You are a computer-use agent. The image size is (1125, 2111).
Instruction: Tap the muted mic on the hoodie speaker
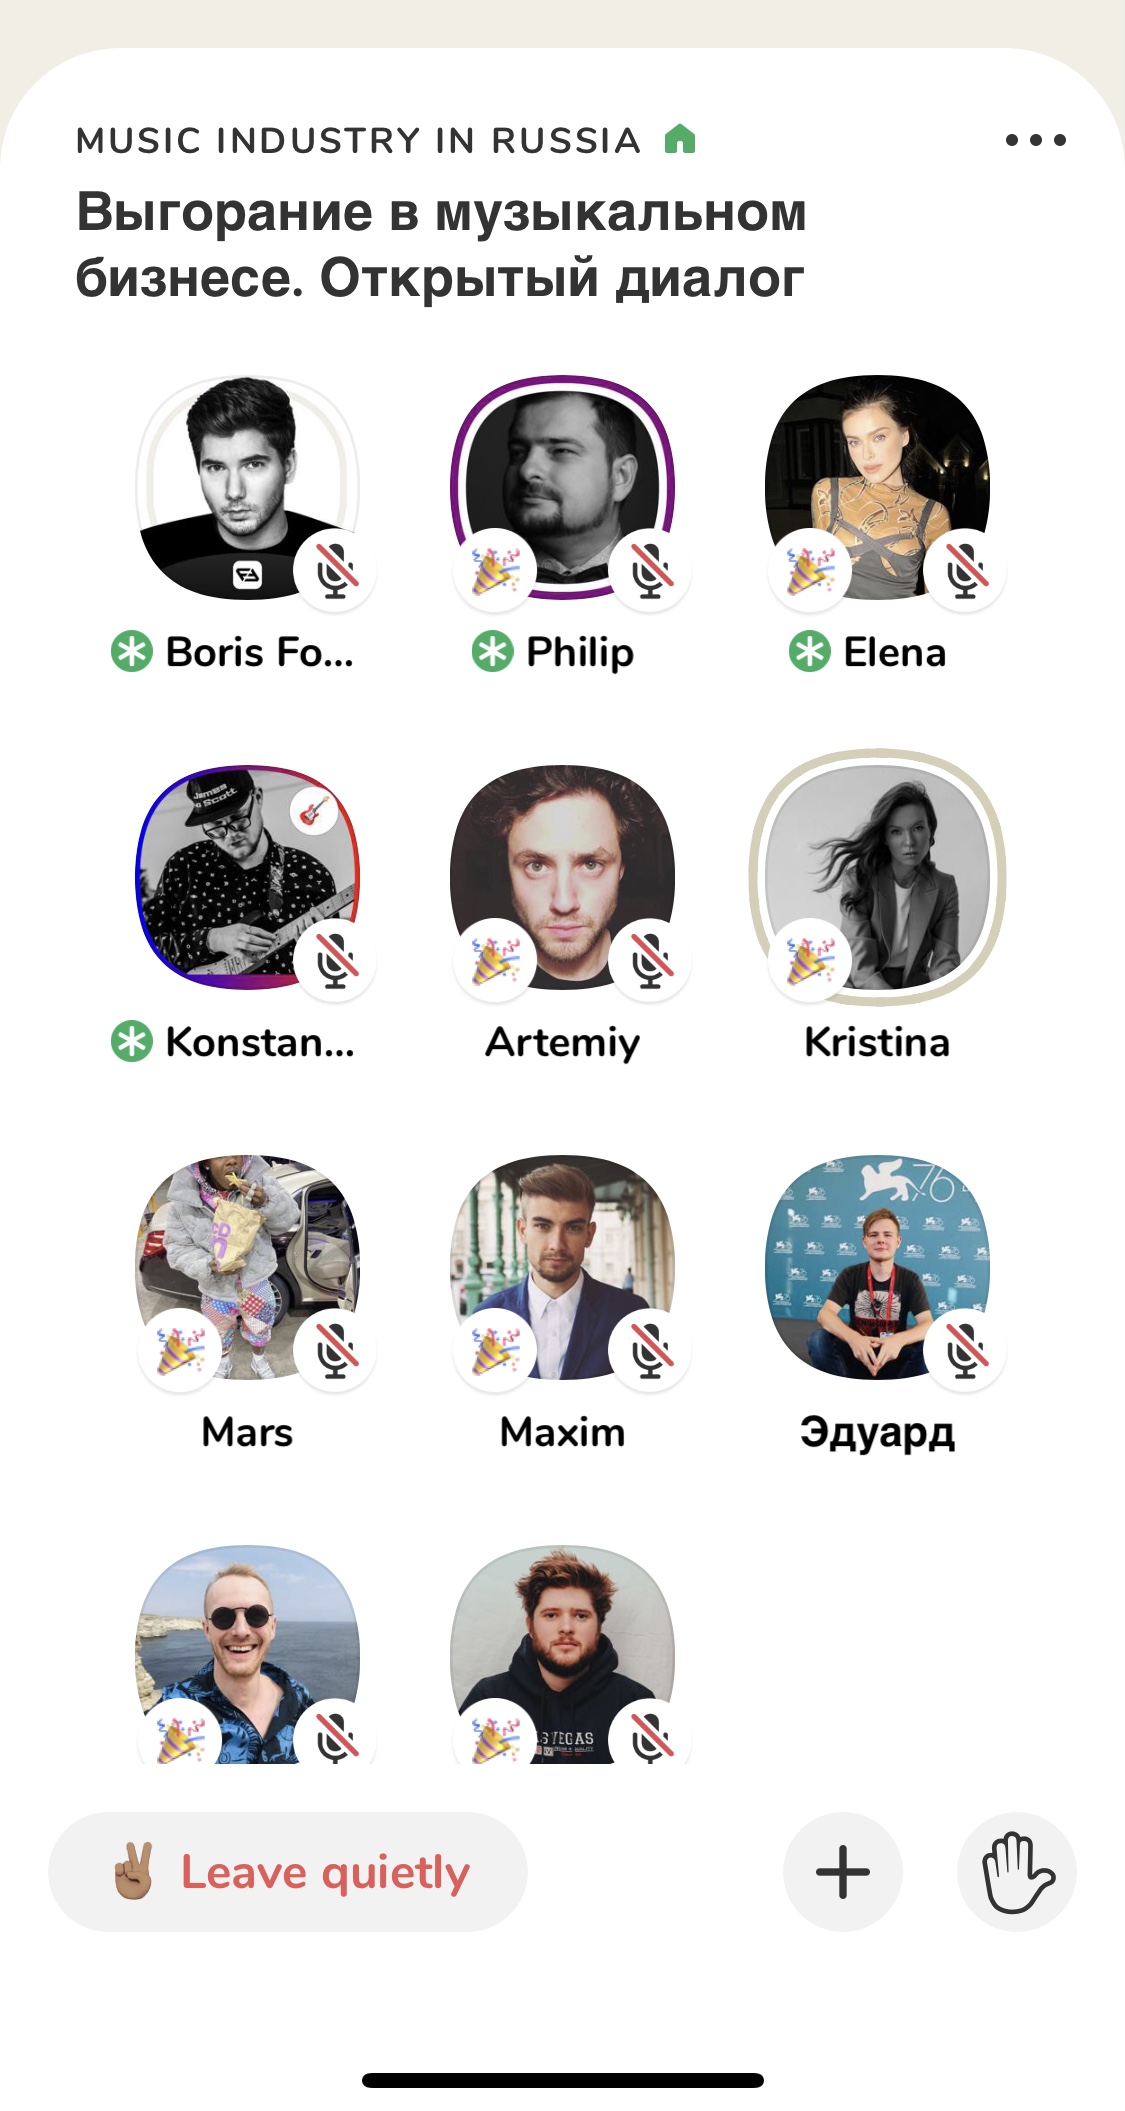coord(650,1735)
